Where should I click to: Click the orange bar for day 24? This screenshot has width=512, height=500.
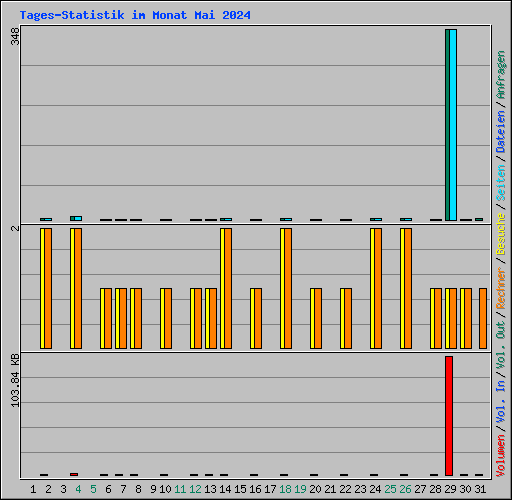378,288
